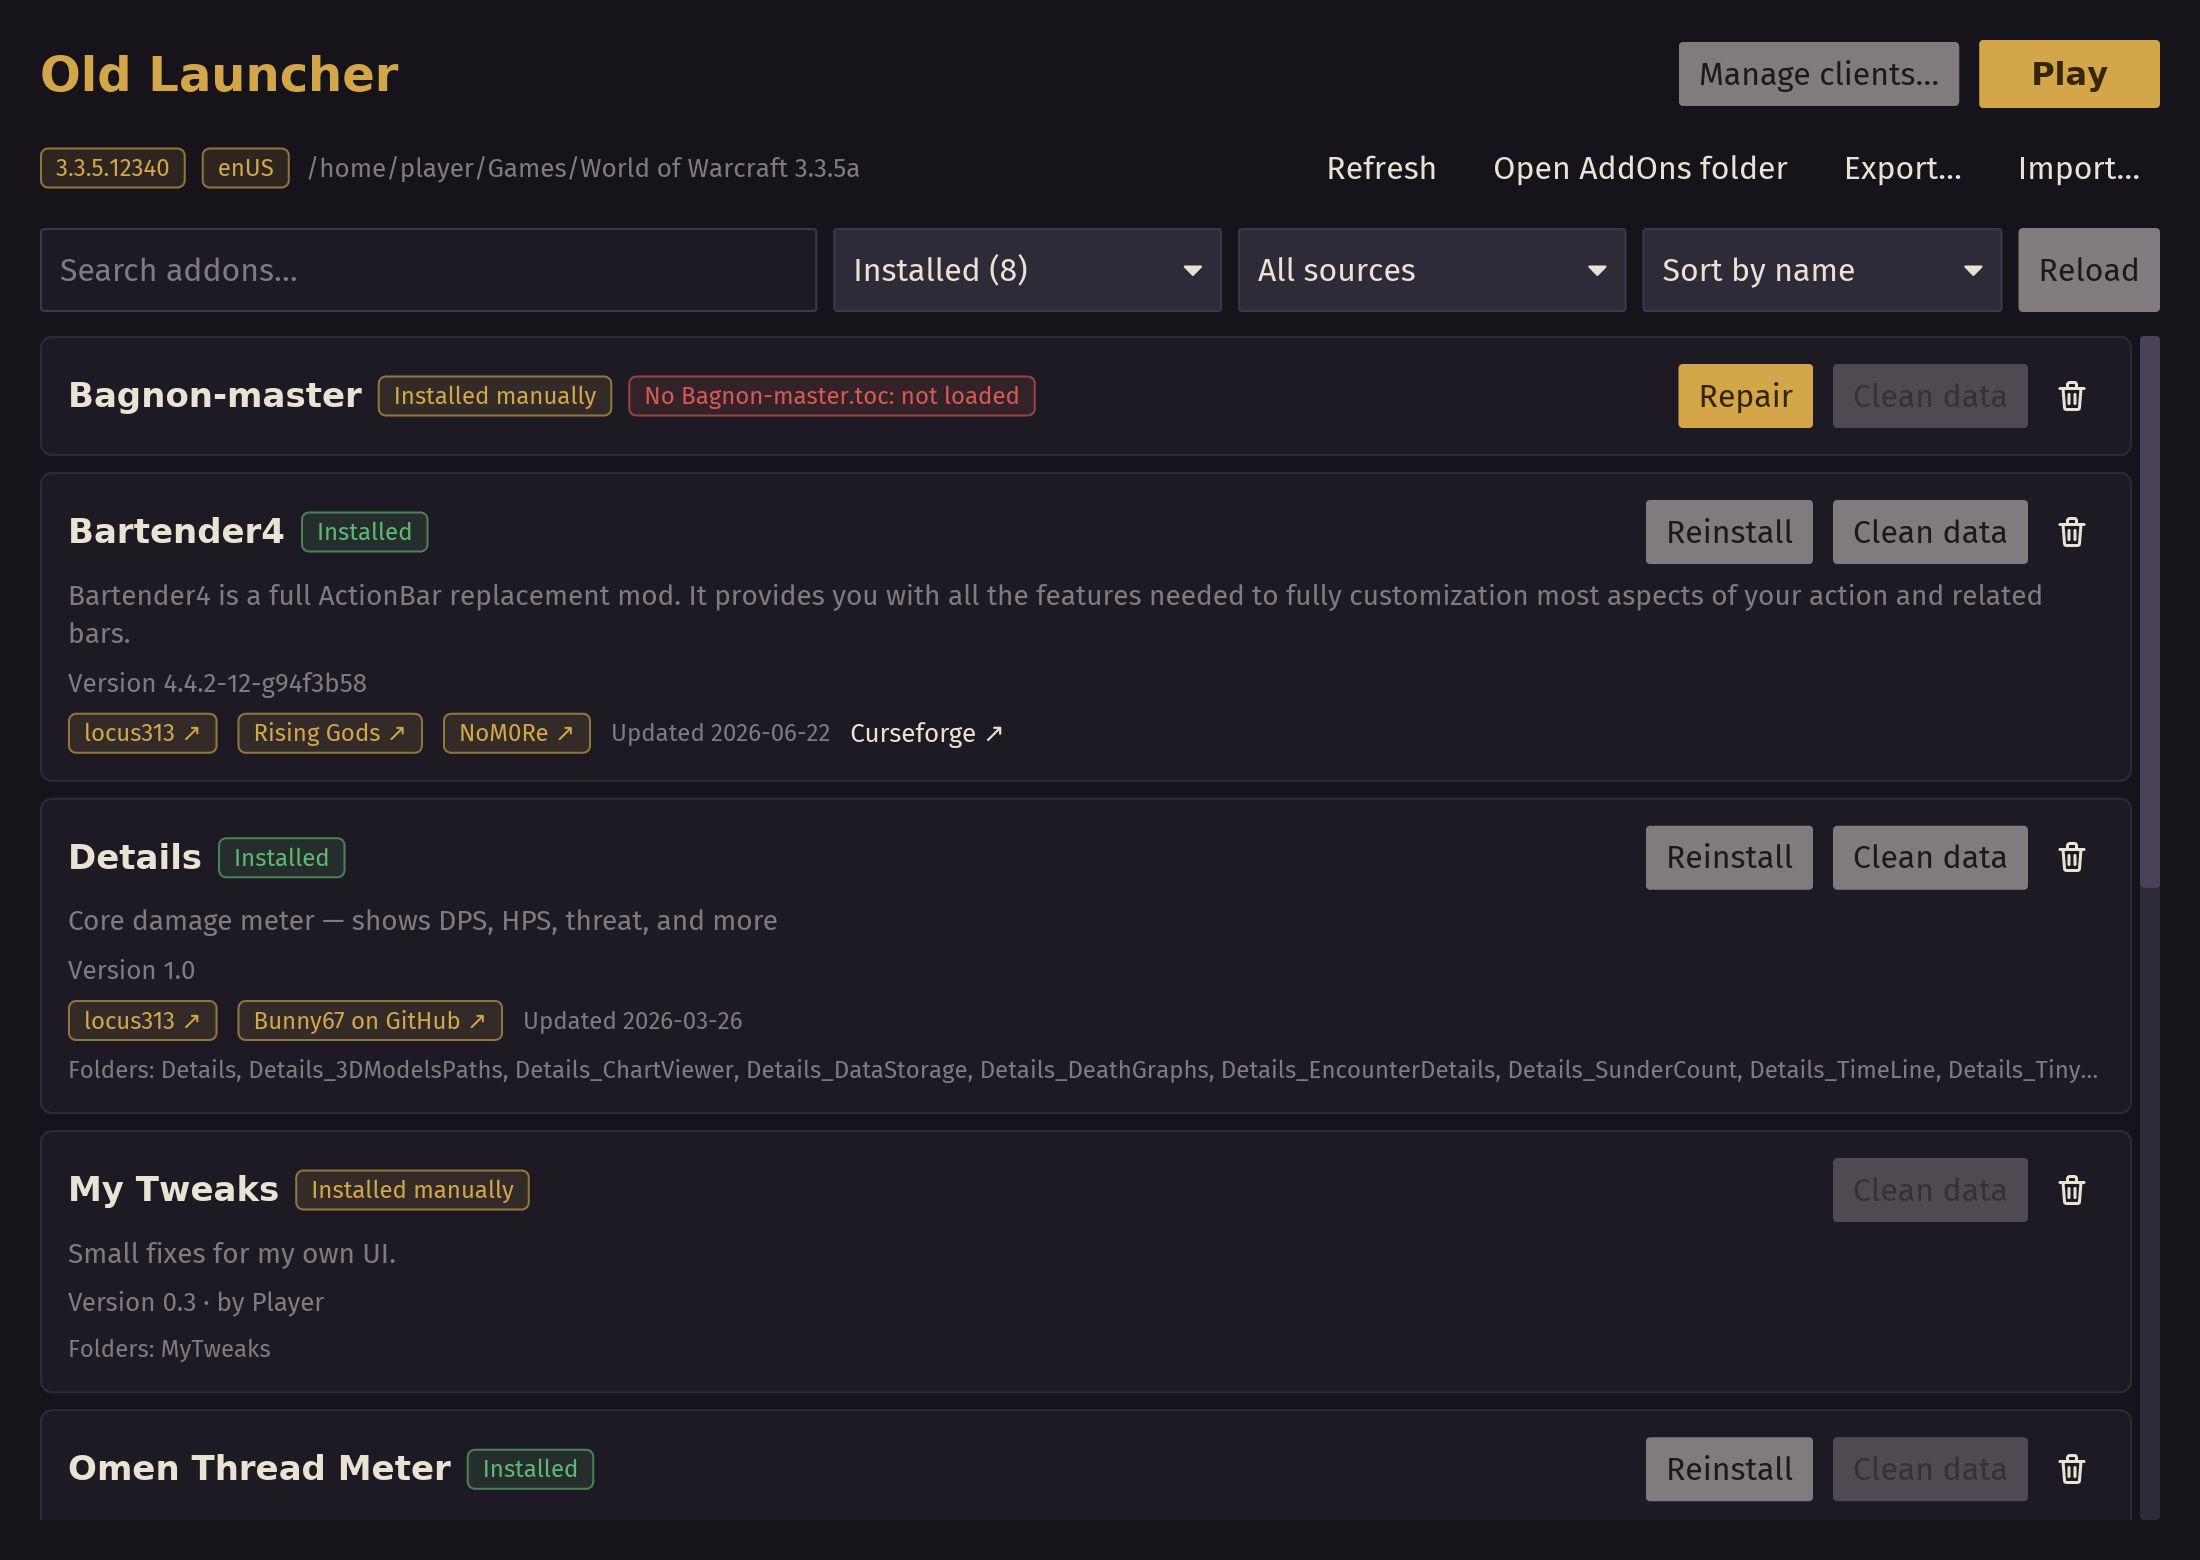The image size is (2200, 1560).
Task: Open Bartender4's locus313 source link
Action: pos(142,733)
